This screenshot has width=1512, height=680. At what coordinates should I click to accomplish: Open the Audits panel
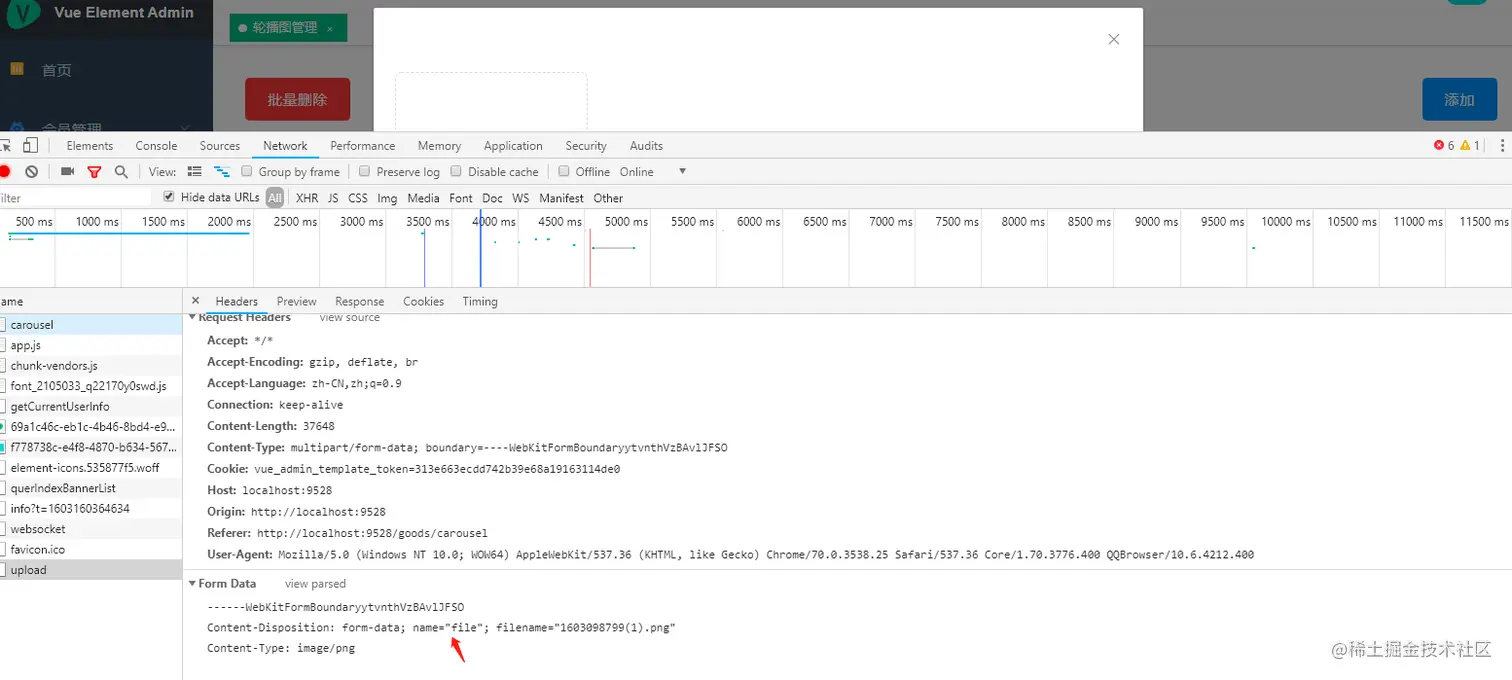(x=646, y=146)
